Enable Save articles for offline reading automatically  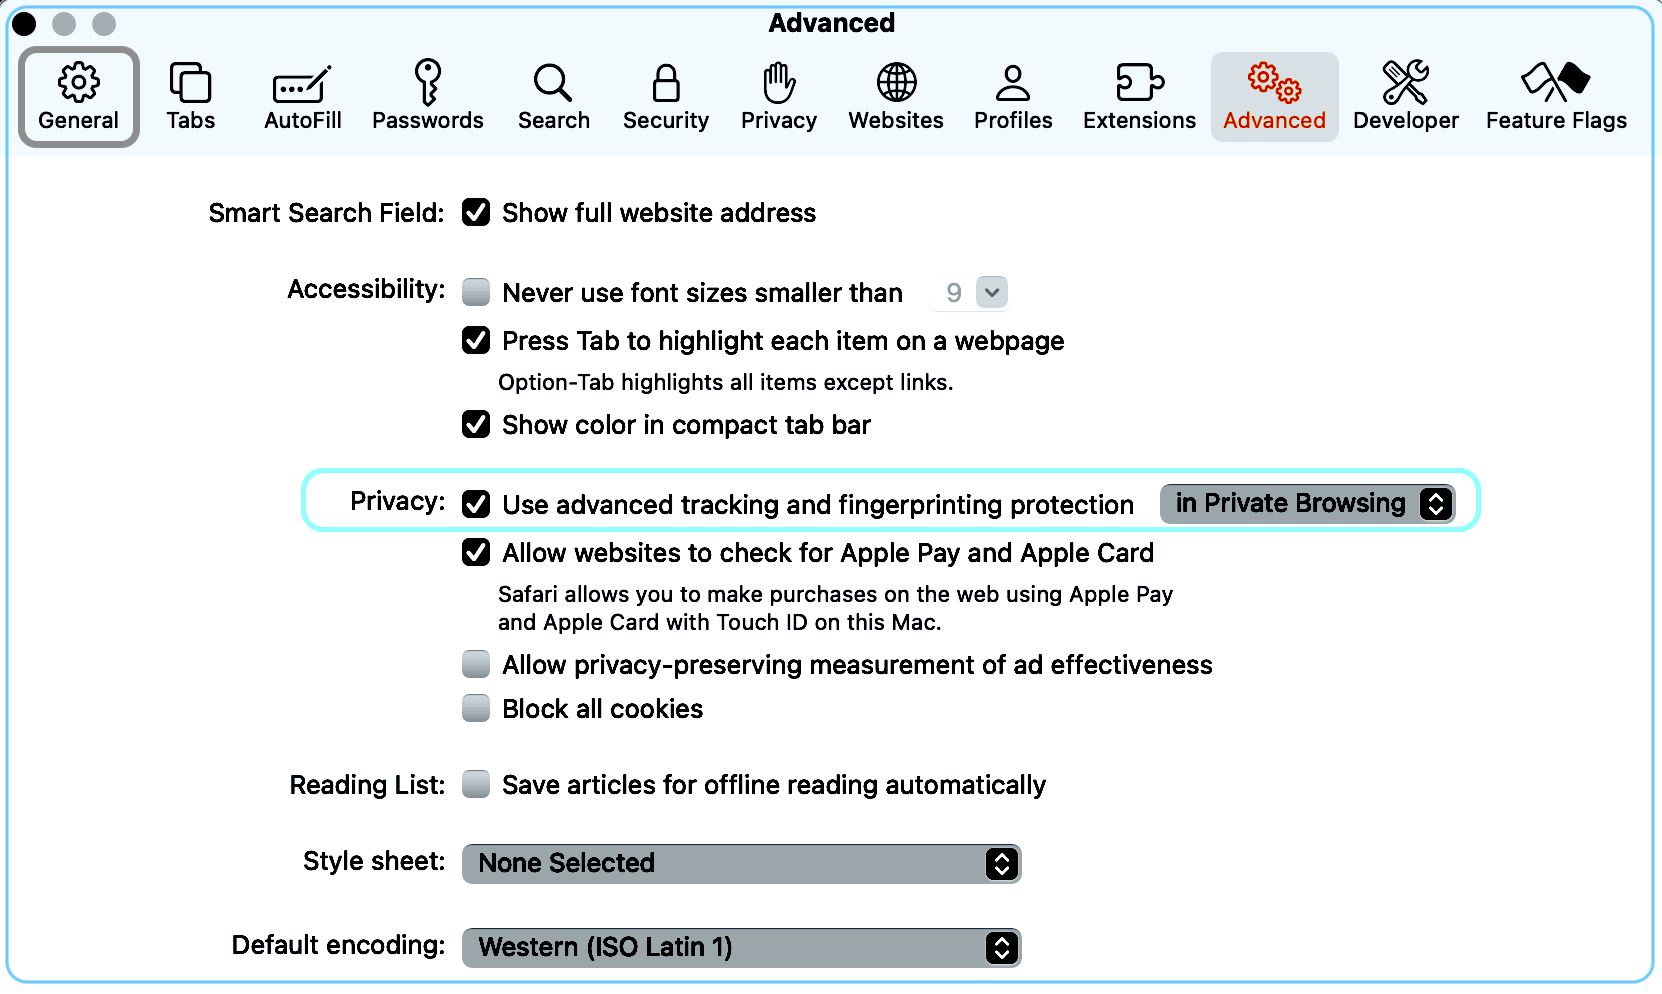476,784
